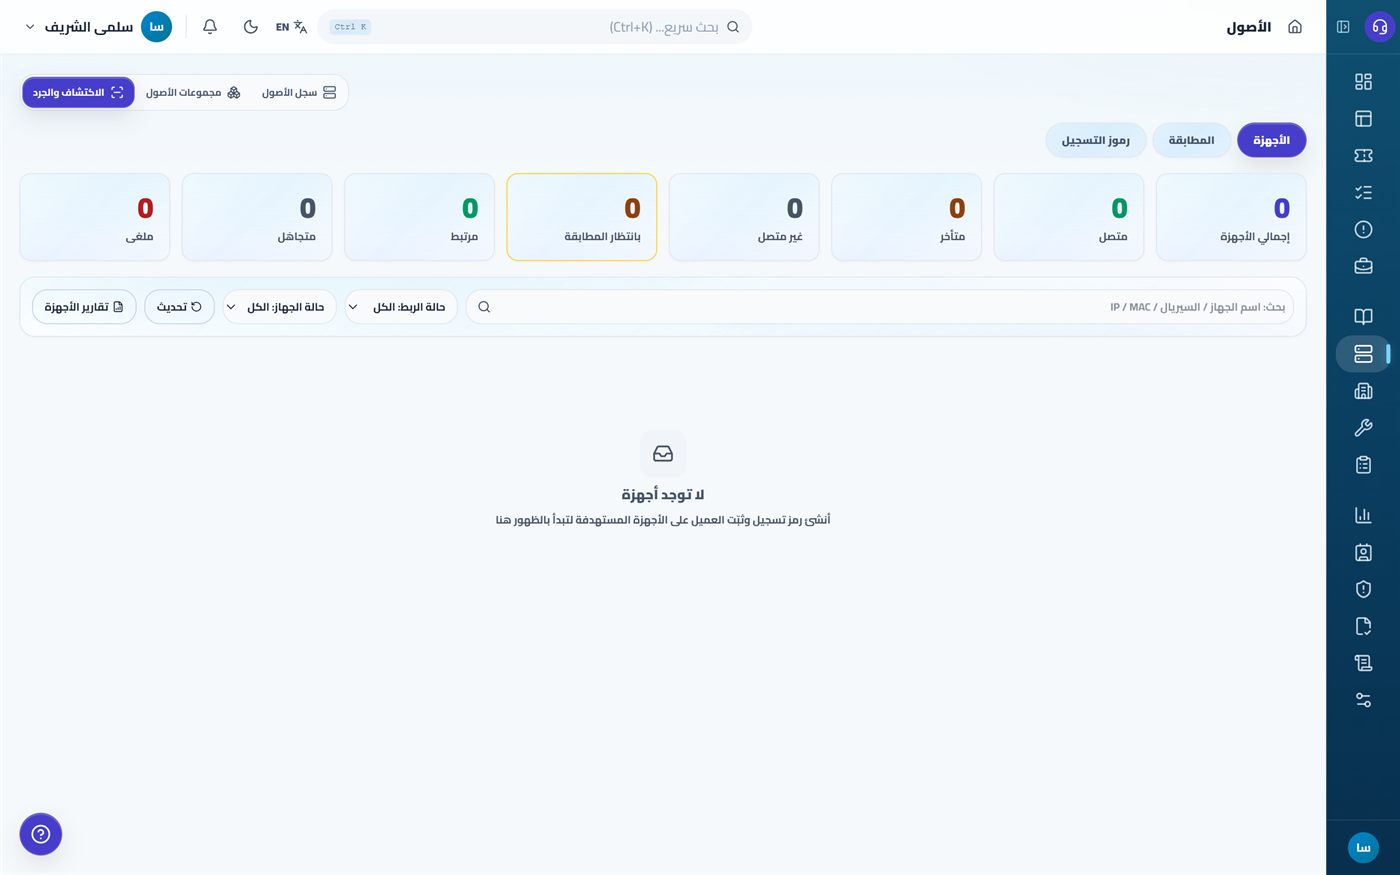Click the floating help question button
This screenshot has height=875, width=1400.
41,834
